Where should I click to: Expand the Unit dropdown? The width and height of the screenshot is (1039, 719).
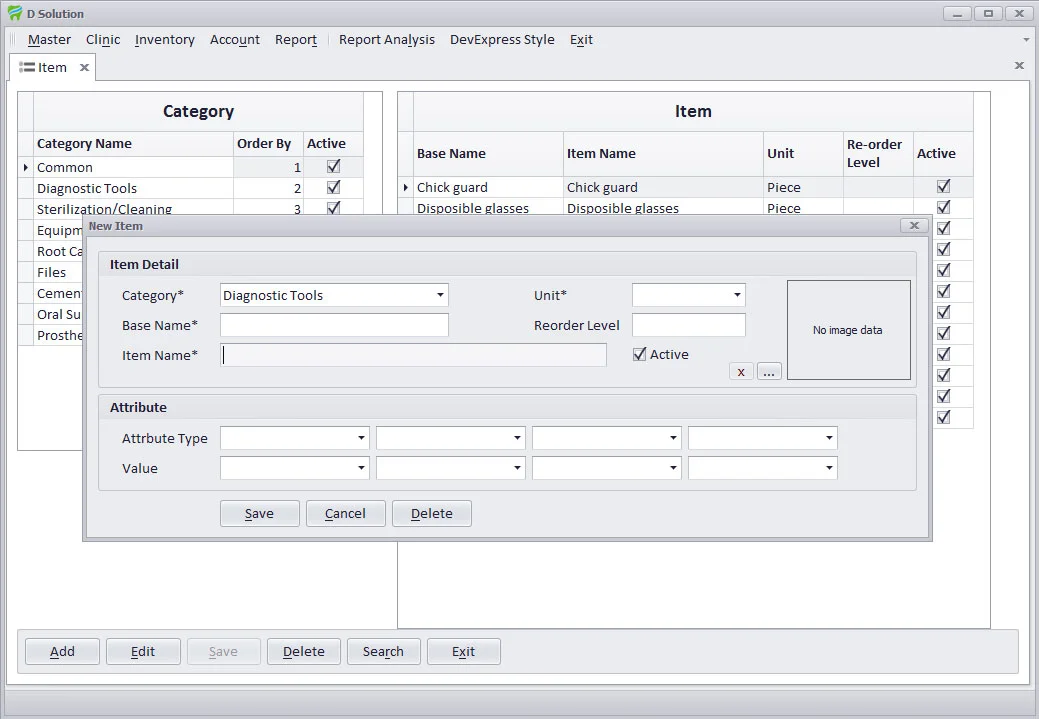[737, 295]
